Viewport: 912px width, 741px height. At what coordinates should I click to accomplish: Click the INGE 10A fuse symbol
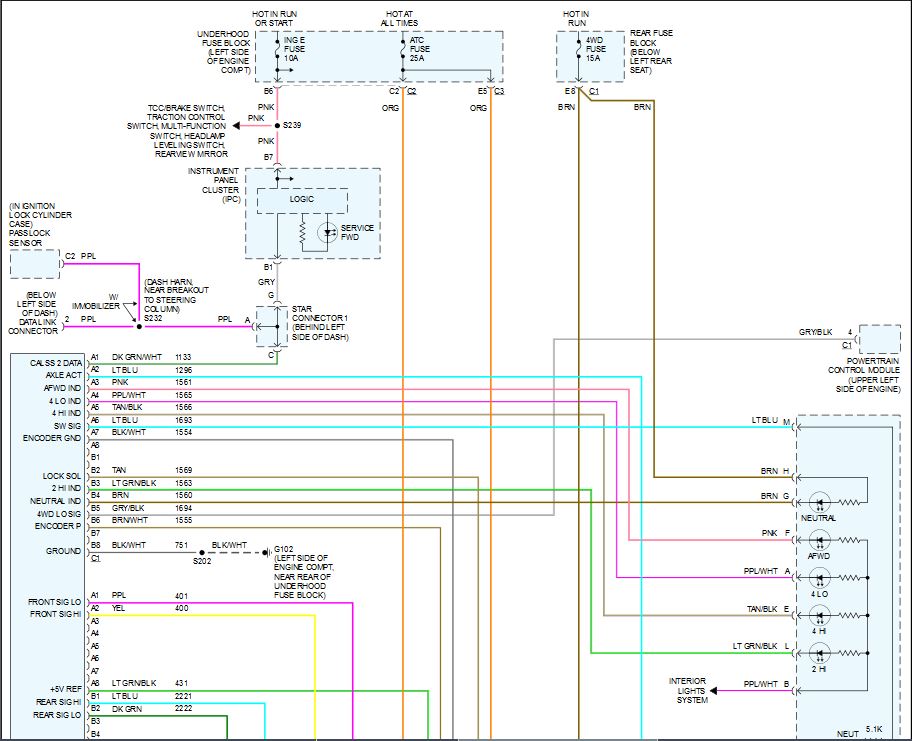277,49
